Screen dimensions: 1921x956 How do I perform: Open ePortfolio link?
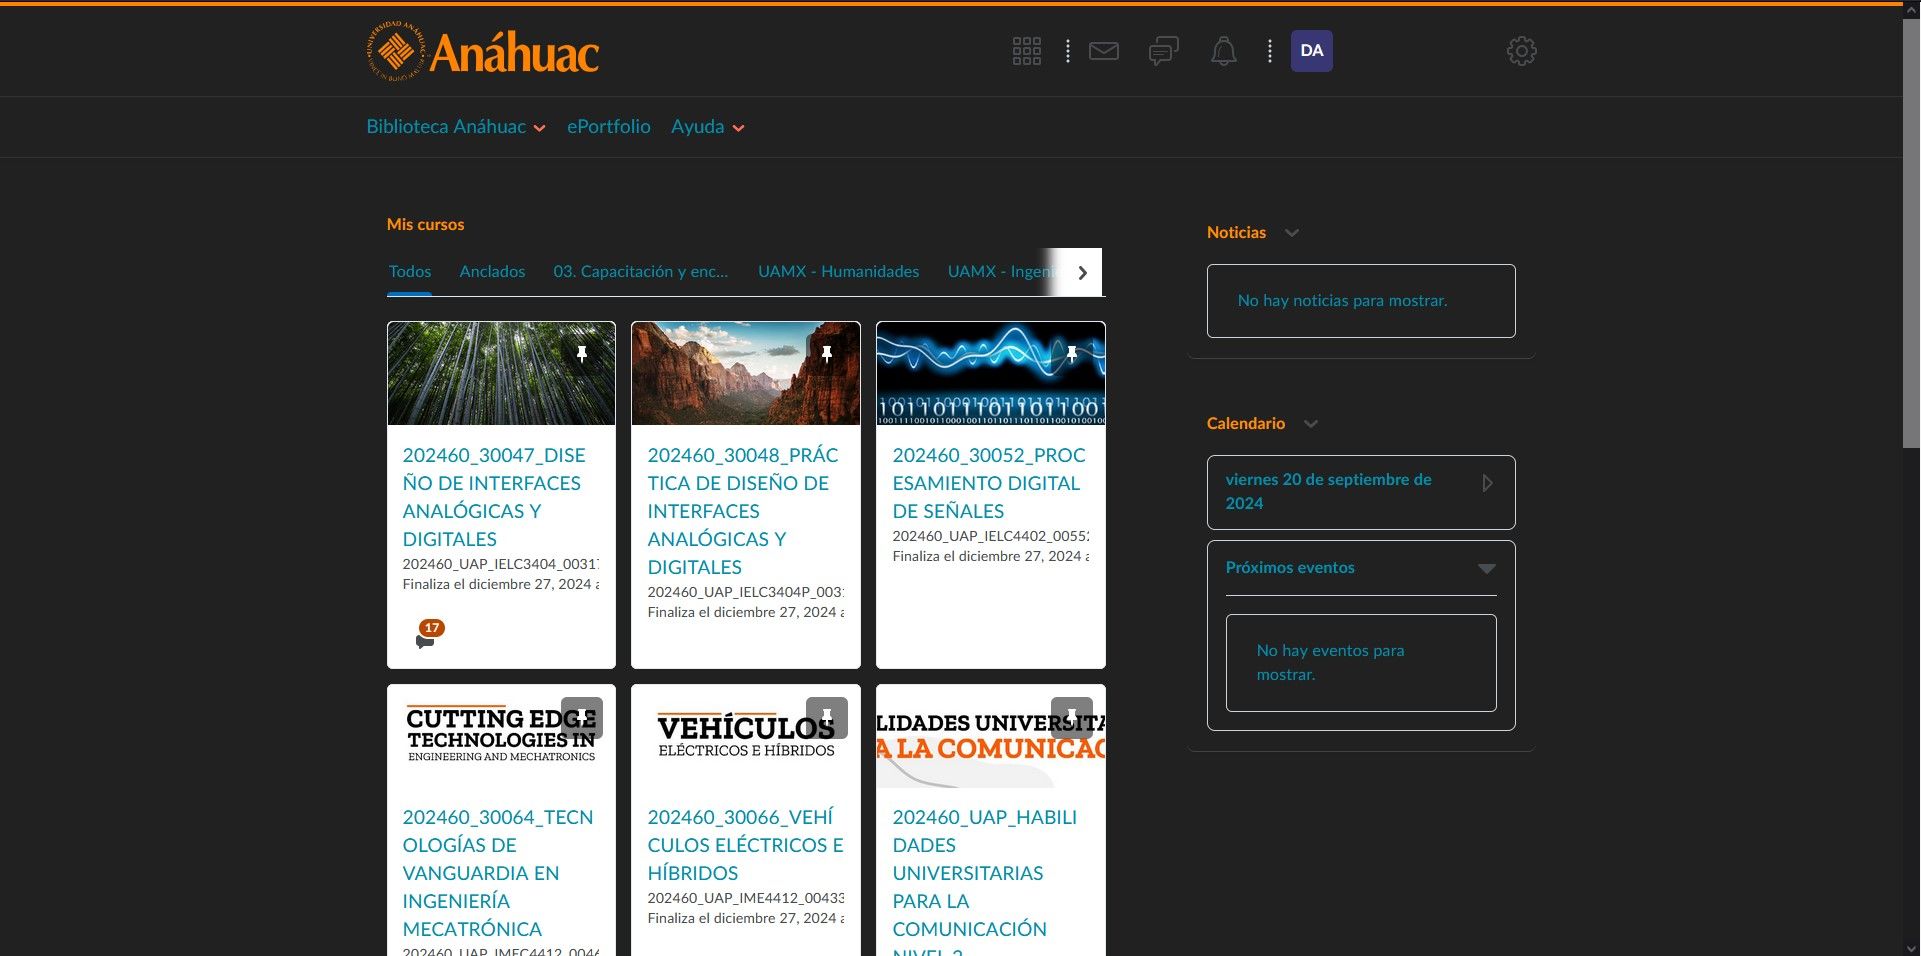click(x=609, y=127)
